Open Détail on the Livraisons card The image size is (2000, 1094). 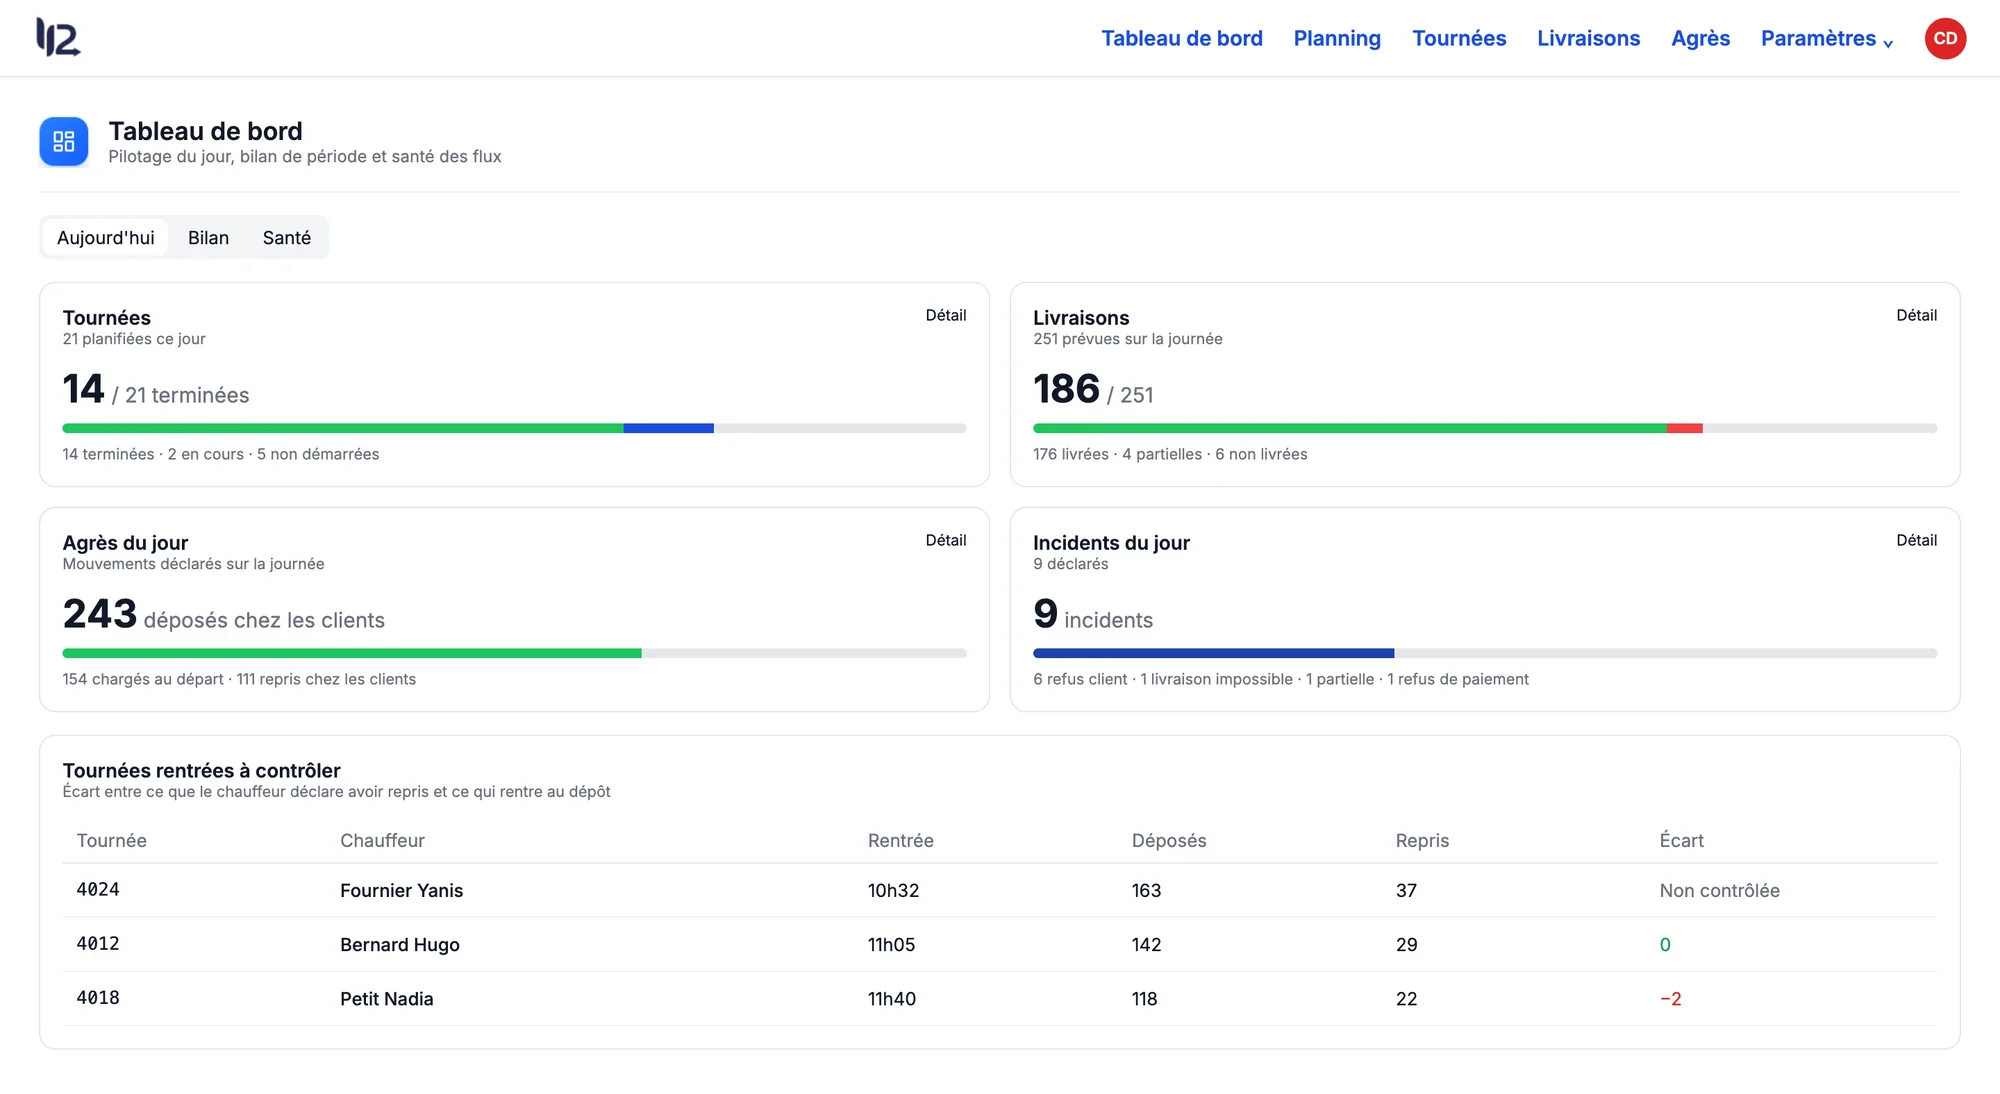point(1916,315)
